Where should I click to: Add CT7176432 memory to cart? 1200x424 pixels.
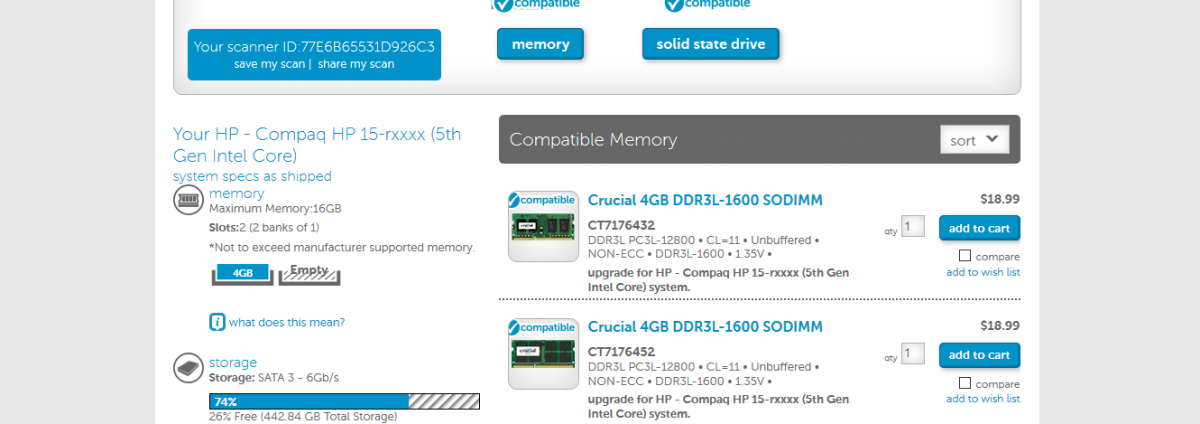click(980, 228)
